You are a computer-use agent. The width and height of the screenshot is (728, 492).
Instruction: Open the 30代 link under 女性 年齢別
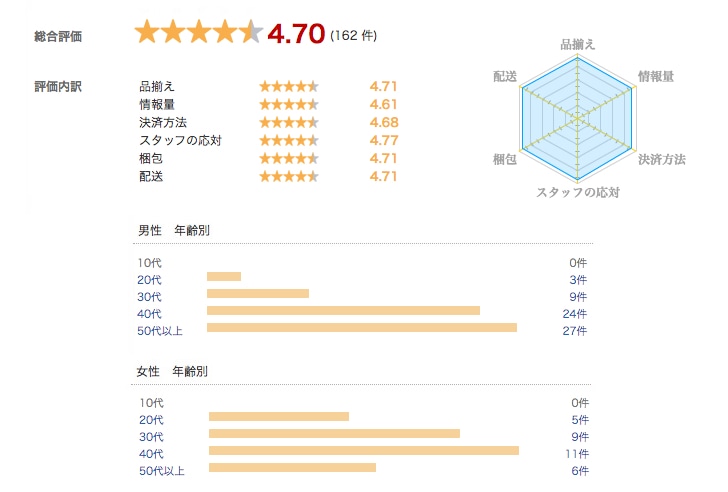[150, 436]
